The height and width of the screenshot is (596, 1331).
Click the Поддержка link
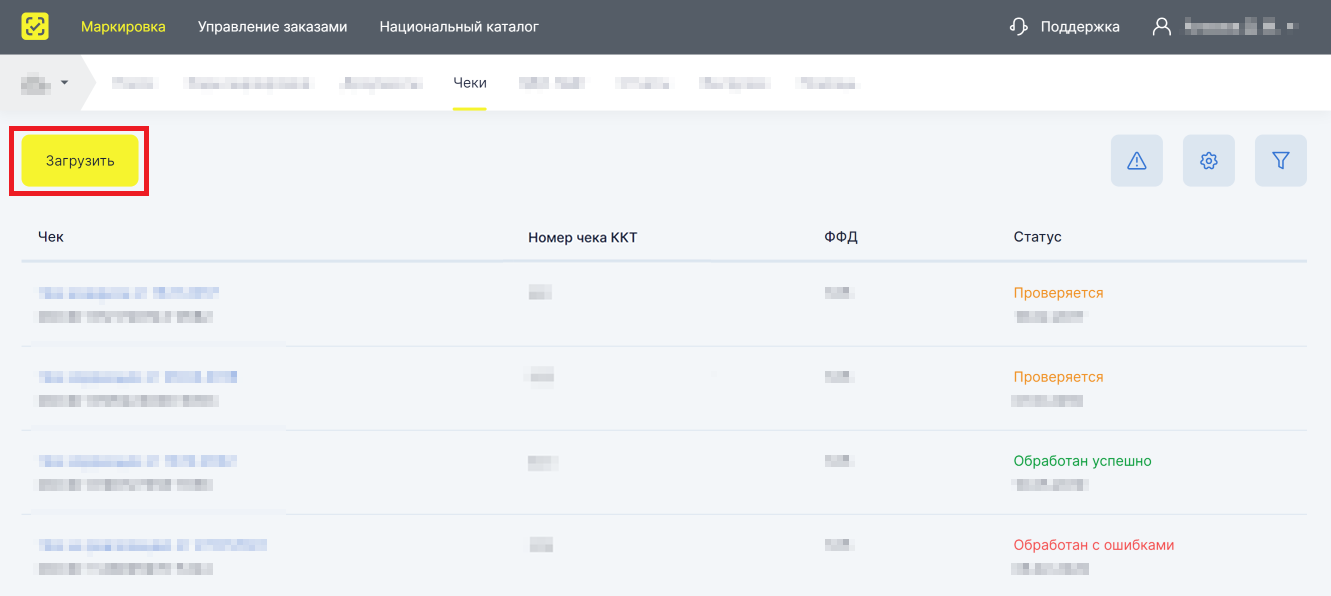pos(1080,27)
